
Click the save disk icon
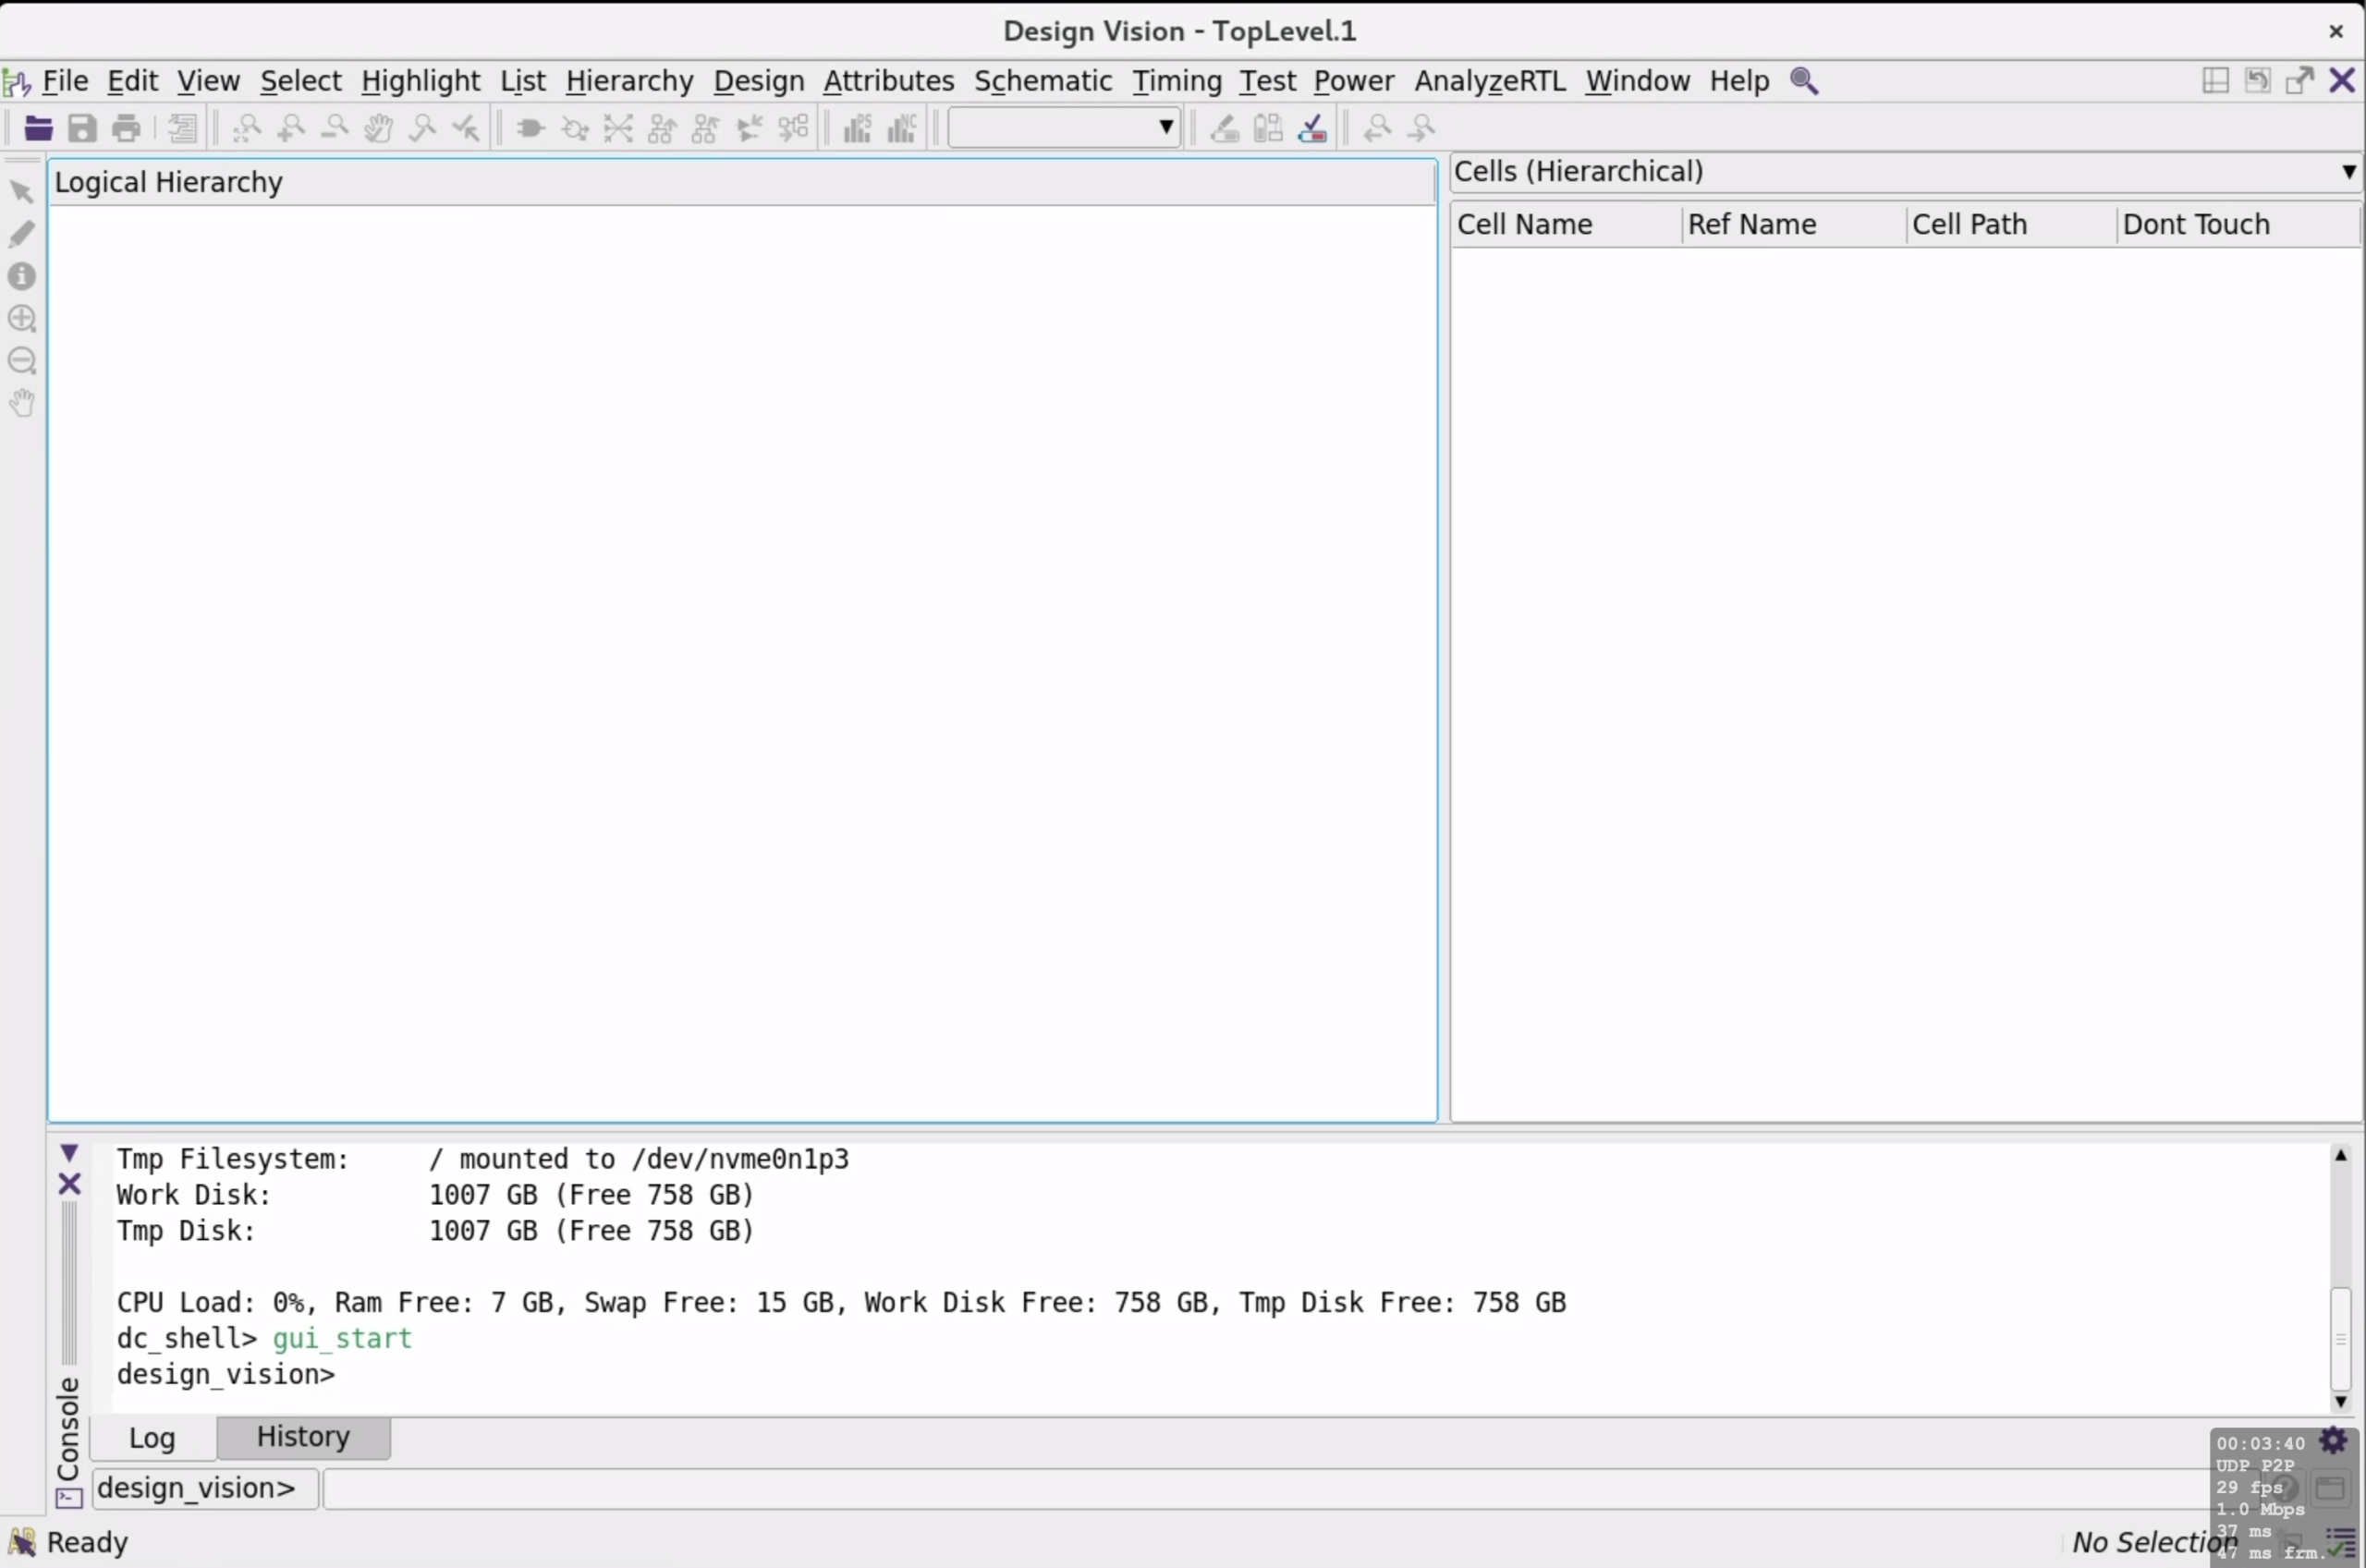tap(82, 128)
